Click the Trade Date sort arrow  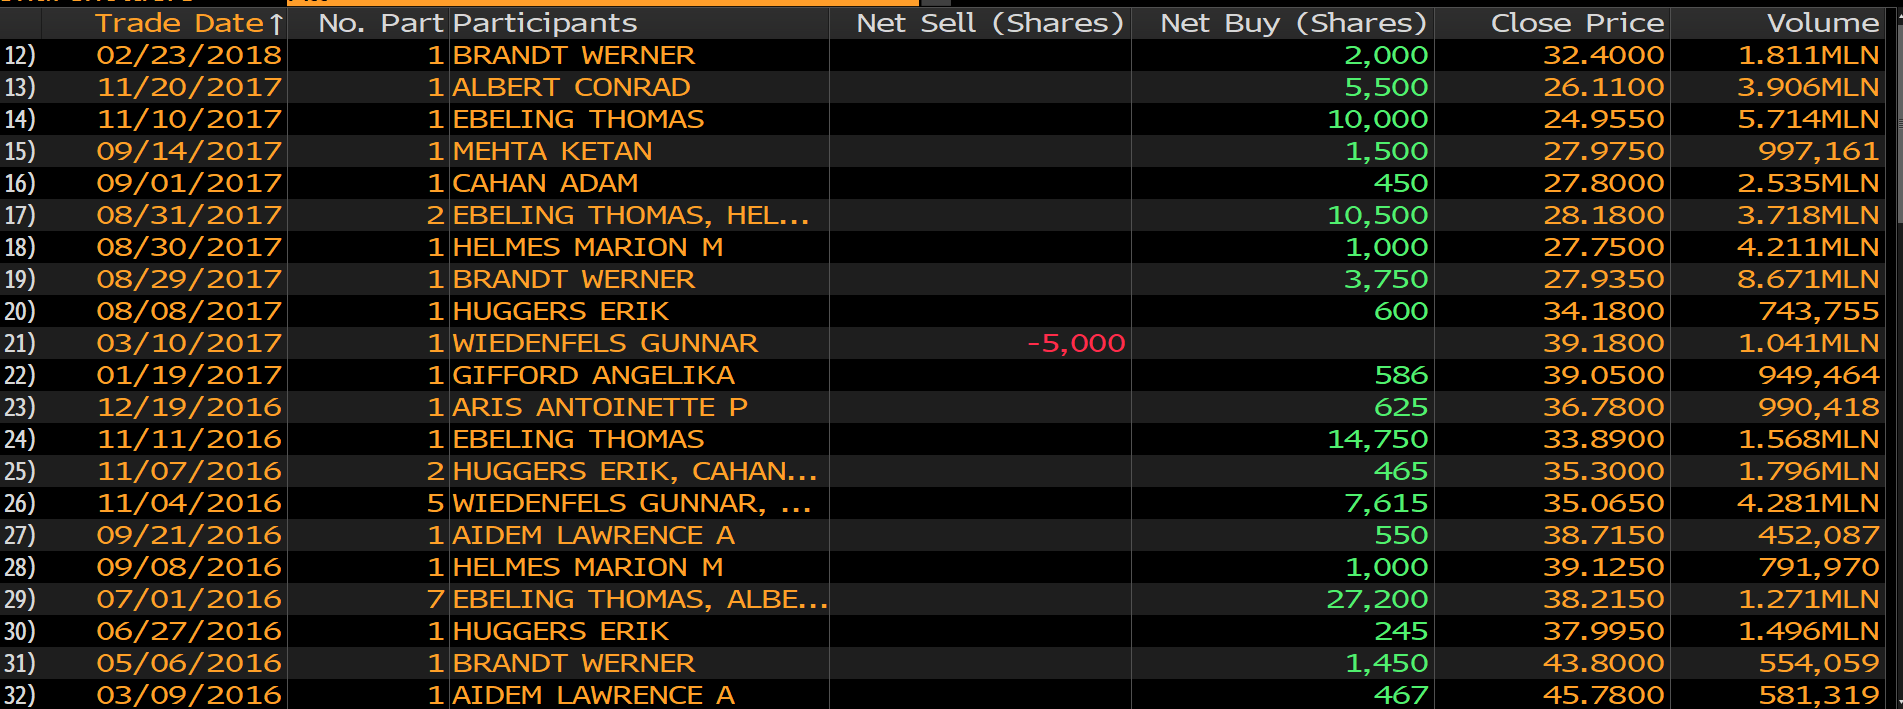(x=277, y=24)
